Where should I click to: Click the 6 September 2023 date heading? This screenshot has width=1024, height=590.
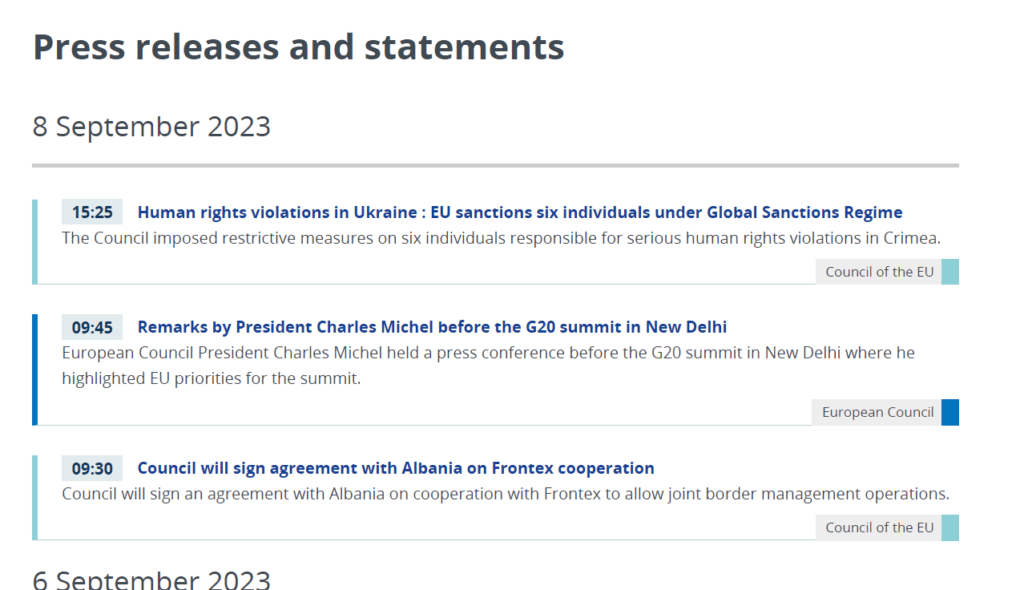(152, 579)
